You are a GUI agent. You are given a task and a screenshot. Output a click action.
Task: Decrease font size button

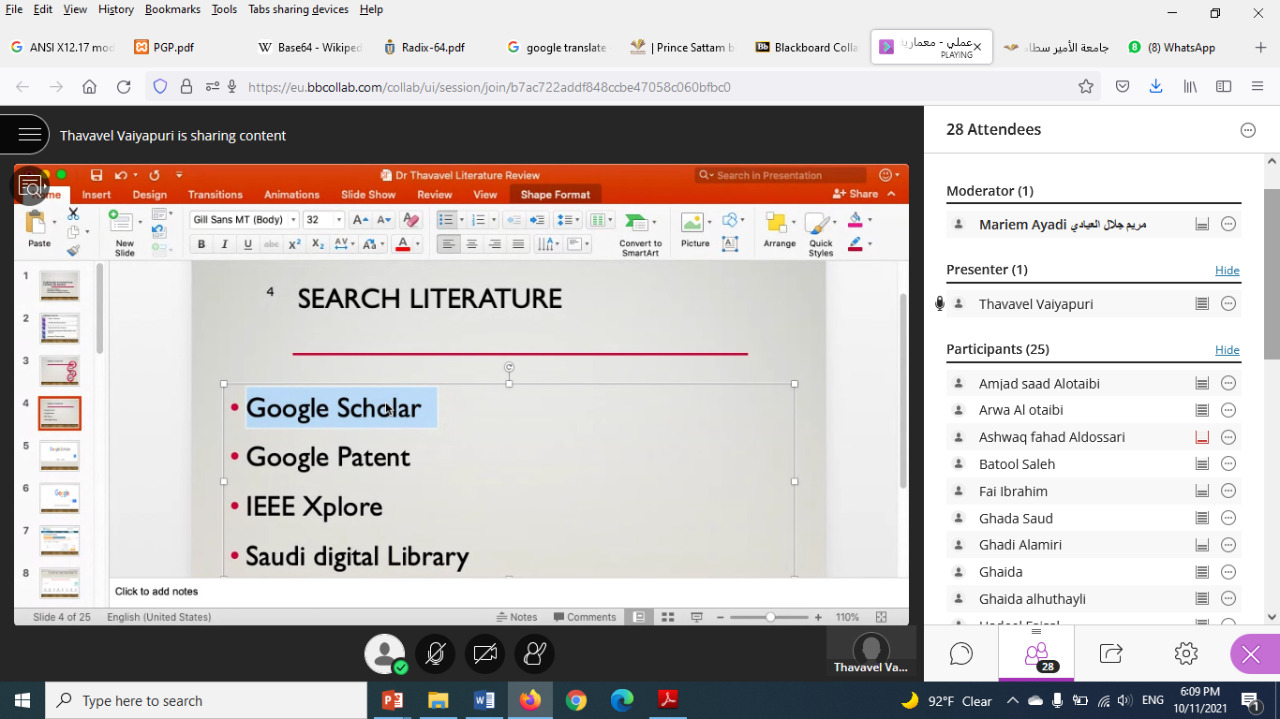tap(385, 220)
